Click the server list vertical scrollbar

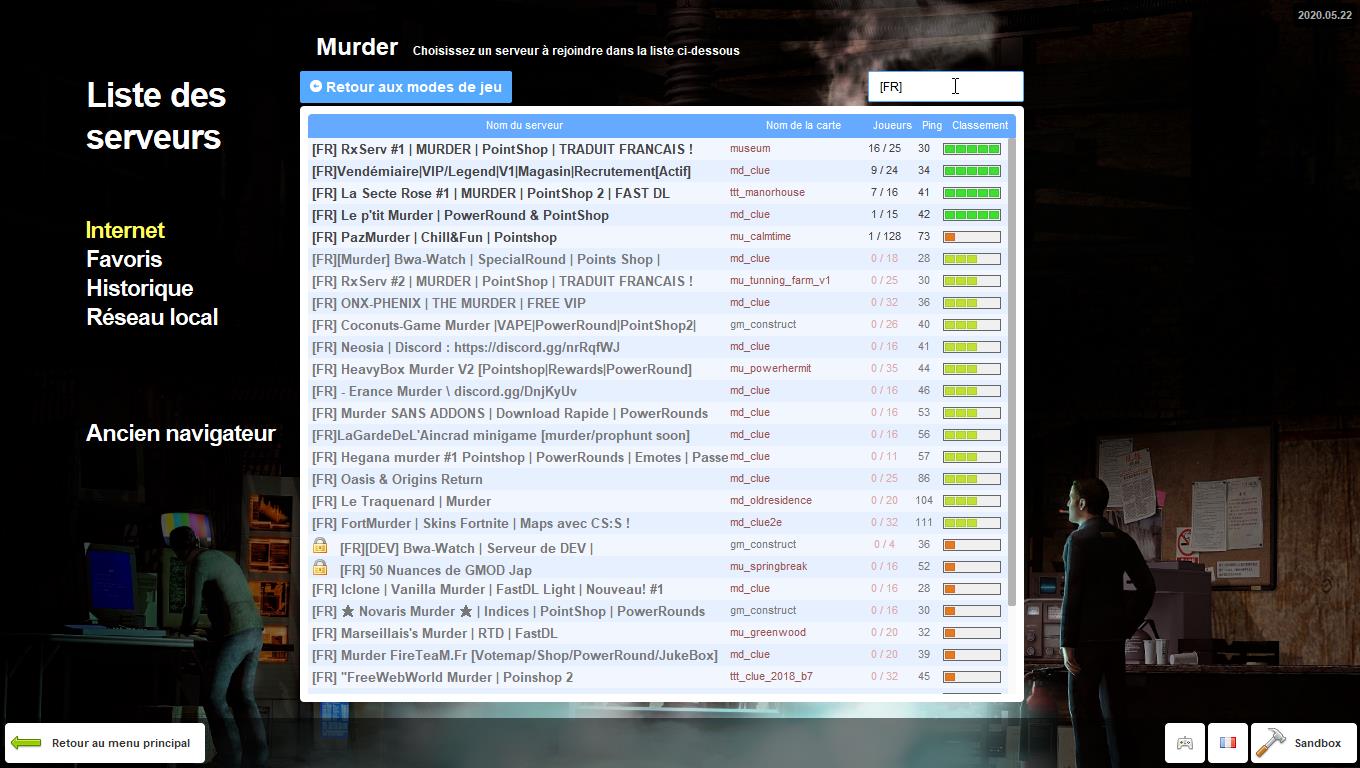point(1012,370)
